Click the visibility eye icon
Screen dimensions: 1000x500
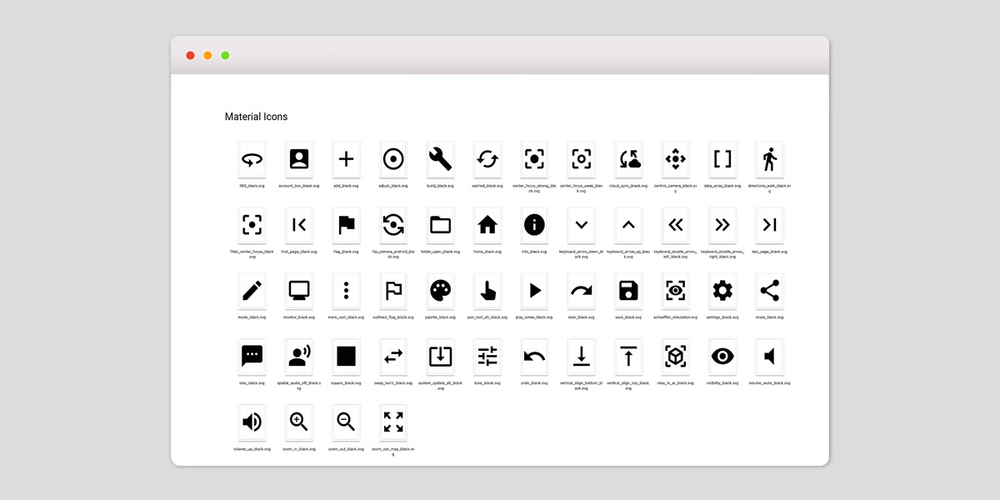click(723, 357)
